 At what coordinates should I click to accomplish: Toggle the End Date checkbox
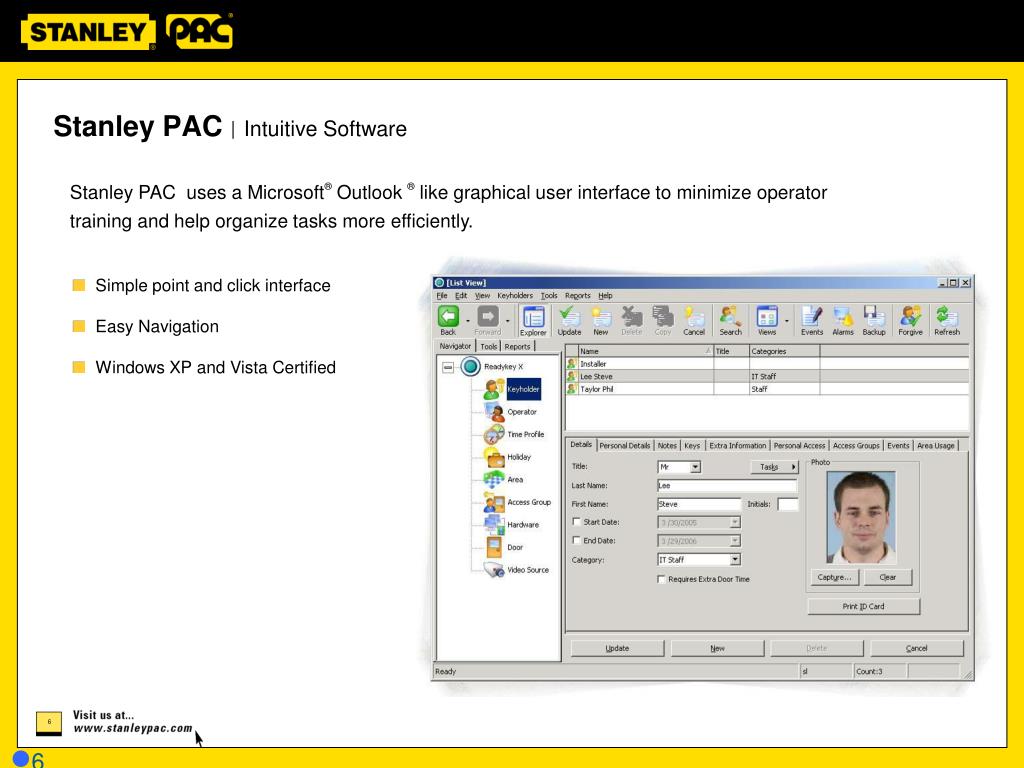tap(577, 540)
